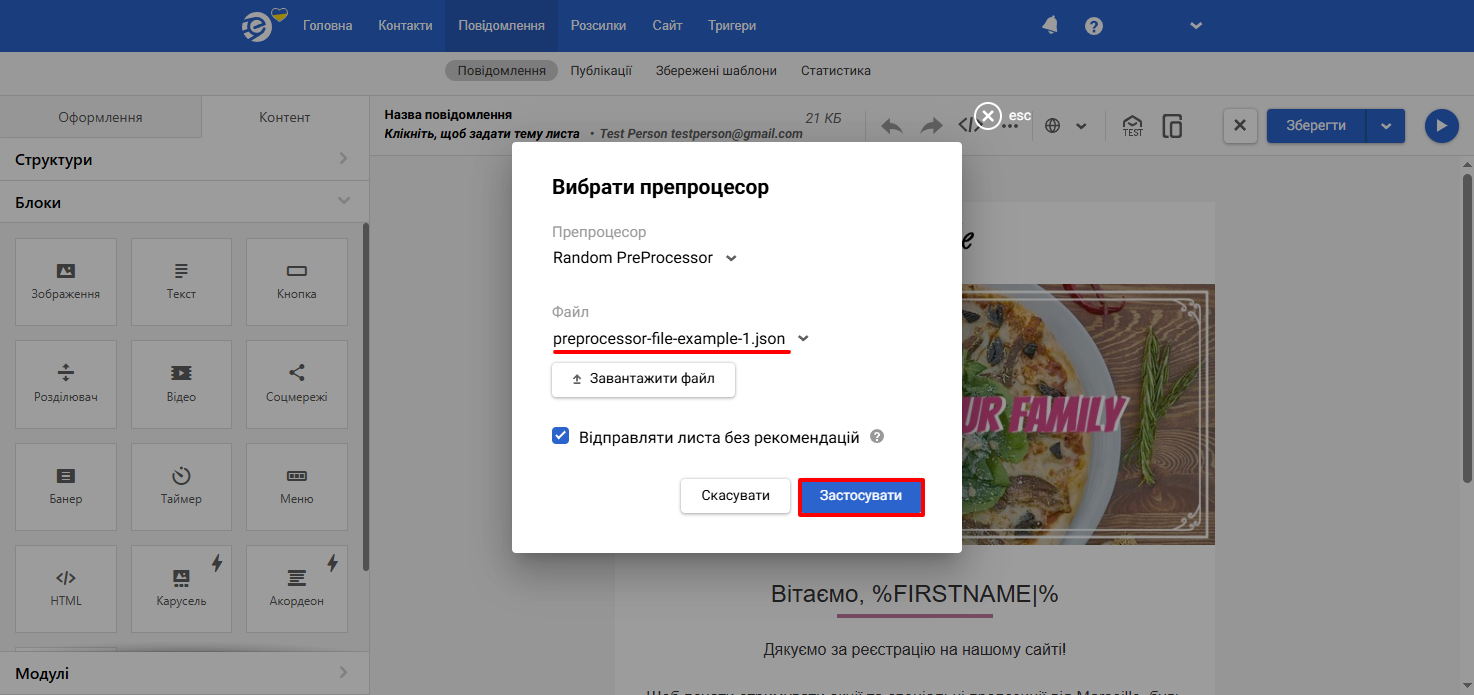Screen dimensions: 1474x695
Task: Click the copy message icon in toolbar
Action: pos(1173,126)
